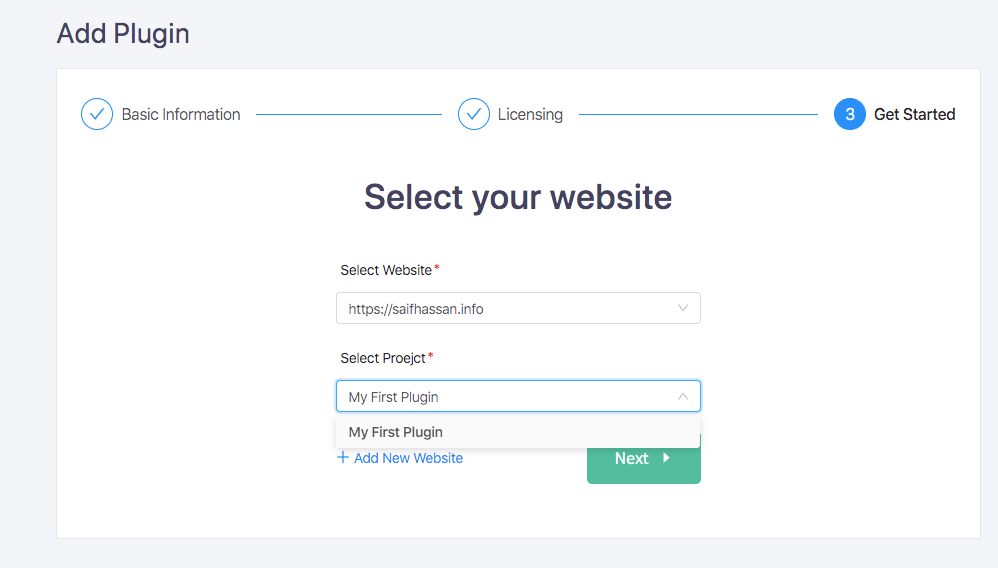The height and width of the screenshot is (568, 998).
Task: Click the Licensing step checkmark icon
Action: click(474, 114)
